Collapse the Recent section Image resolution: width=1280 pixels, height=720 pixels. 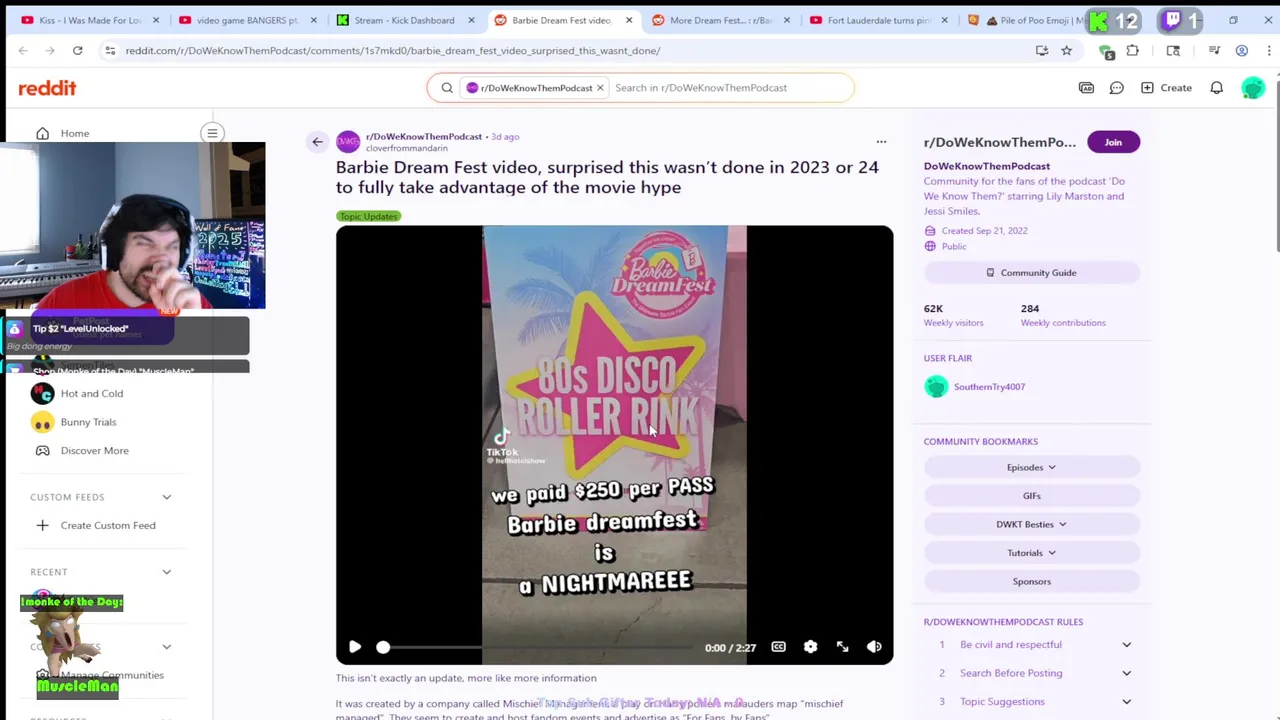click(x=167, y=572)
